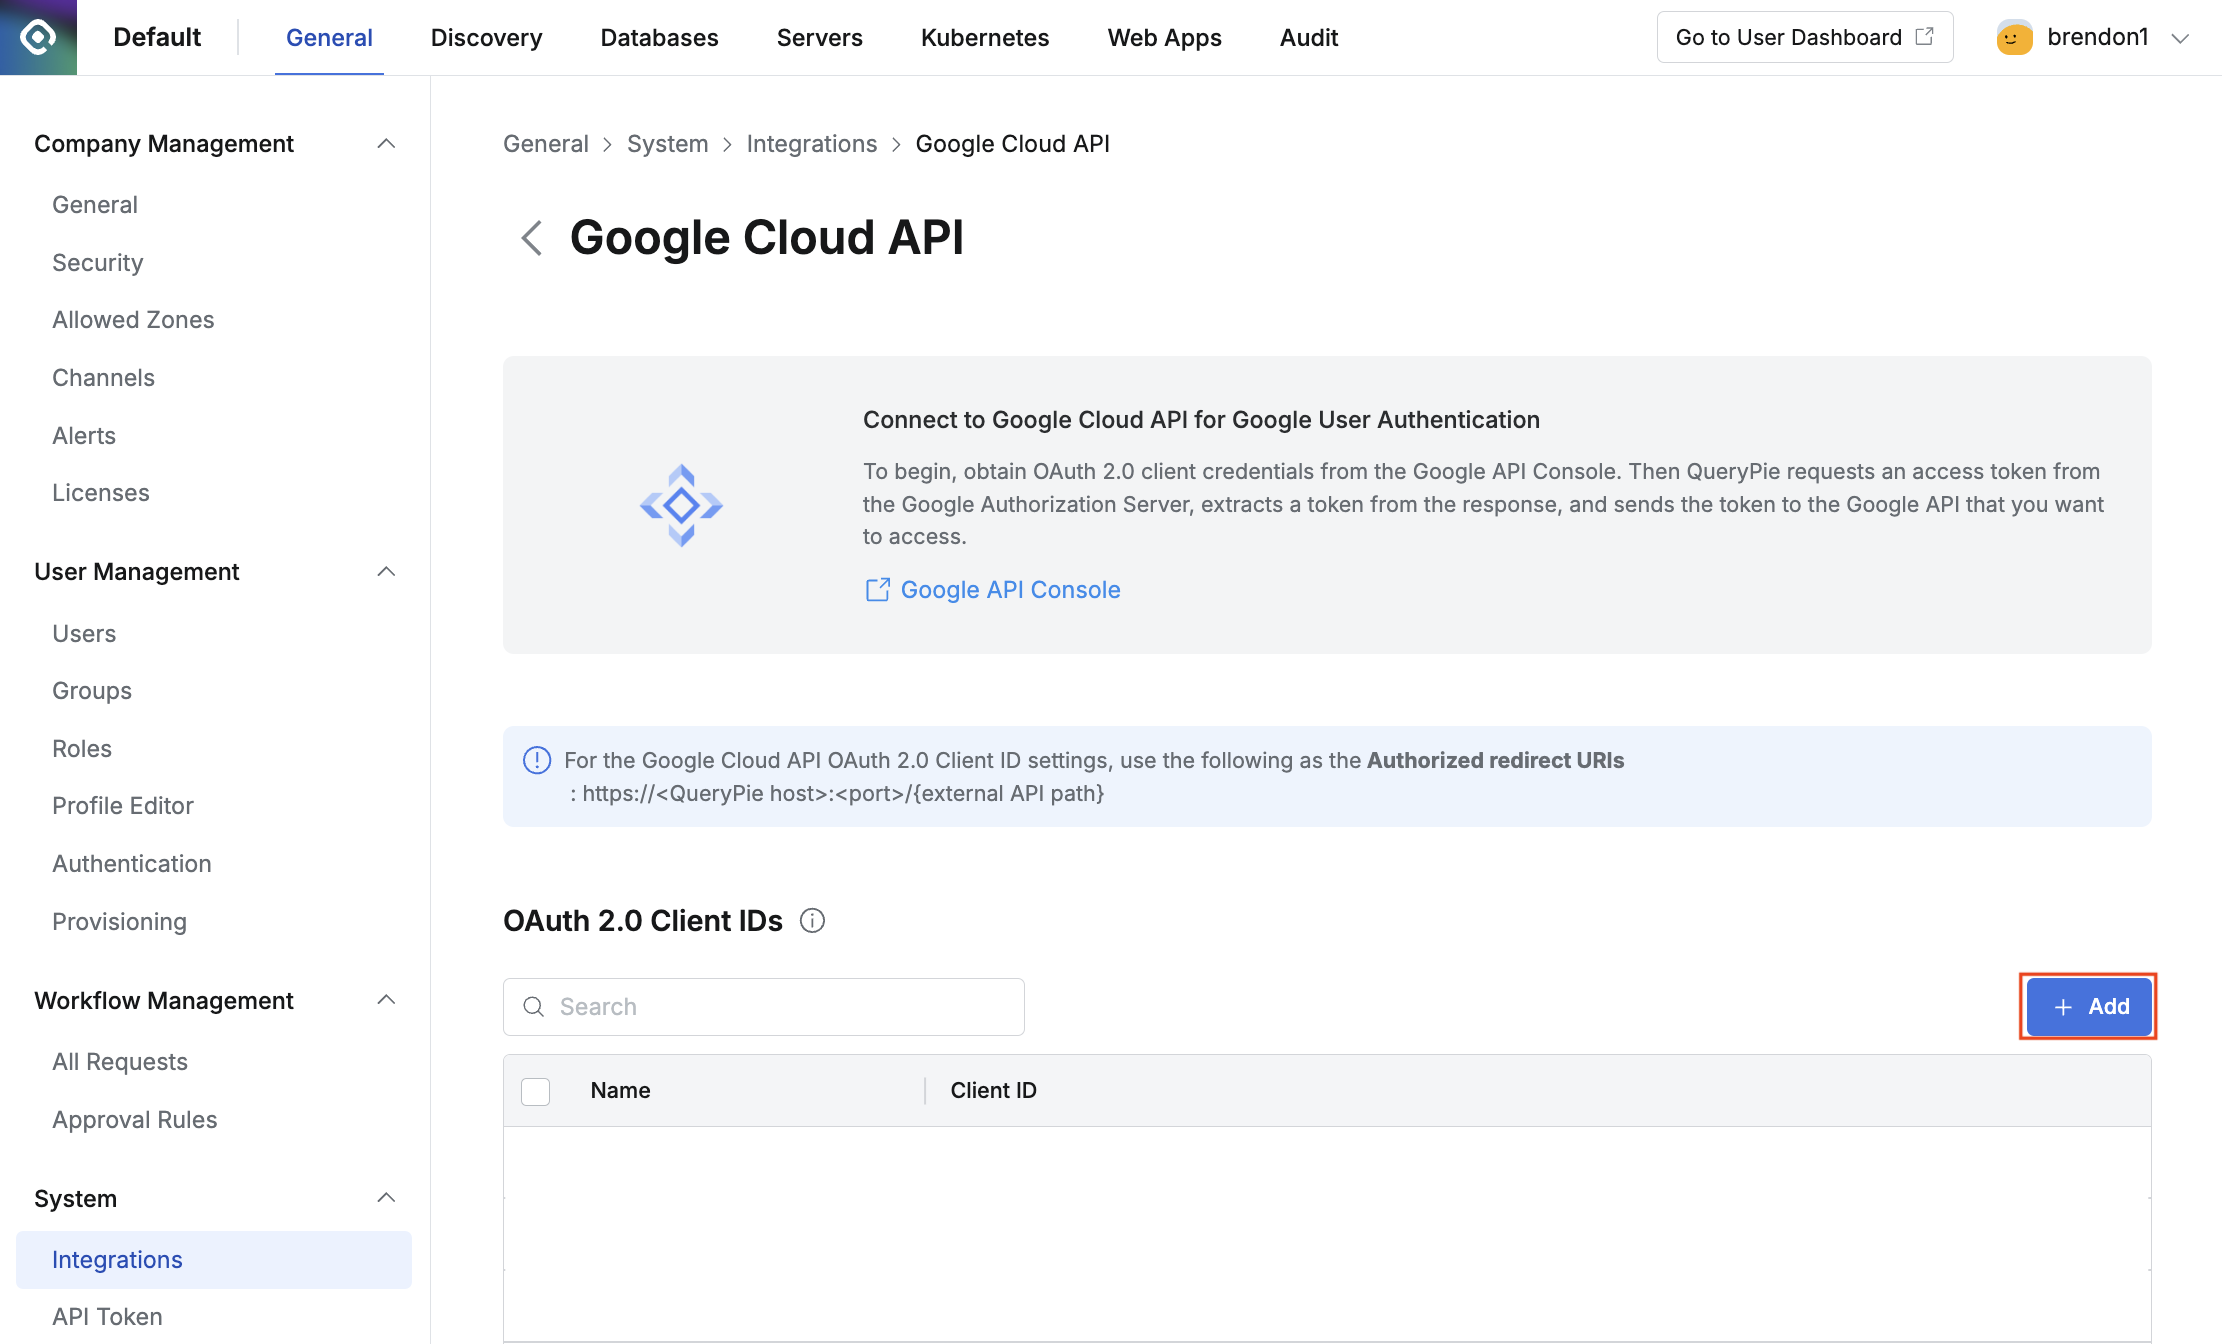Click the back arrow beside Google Cloud API

point(532,238)
